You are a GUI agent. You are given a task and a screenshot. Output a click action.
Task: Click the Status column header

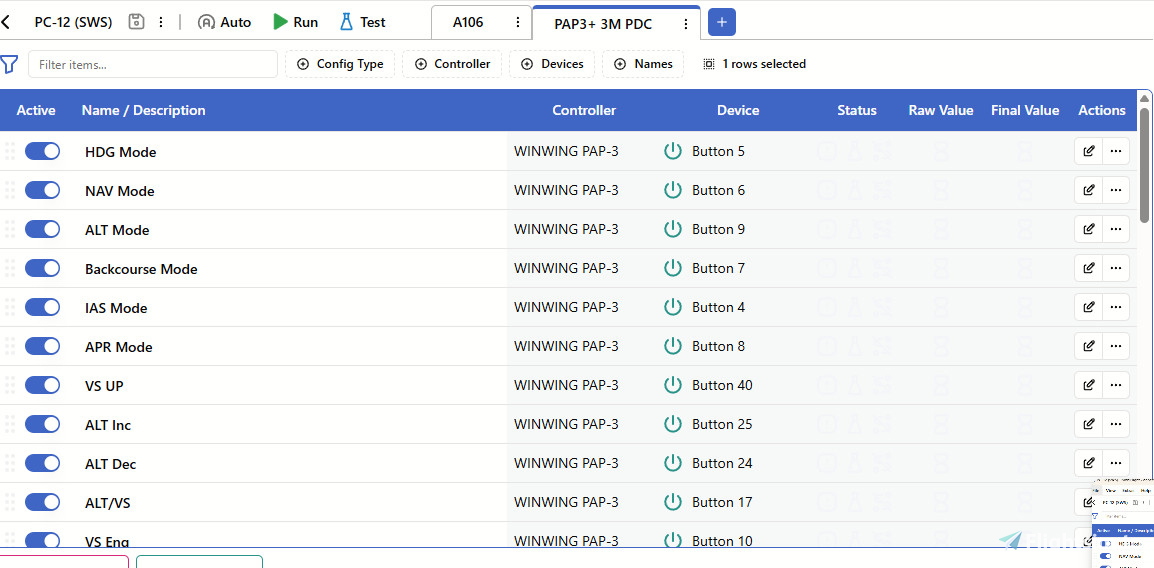[857, 110]
